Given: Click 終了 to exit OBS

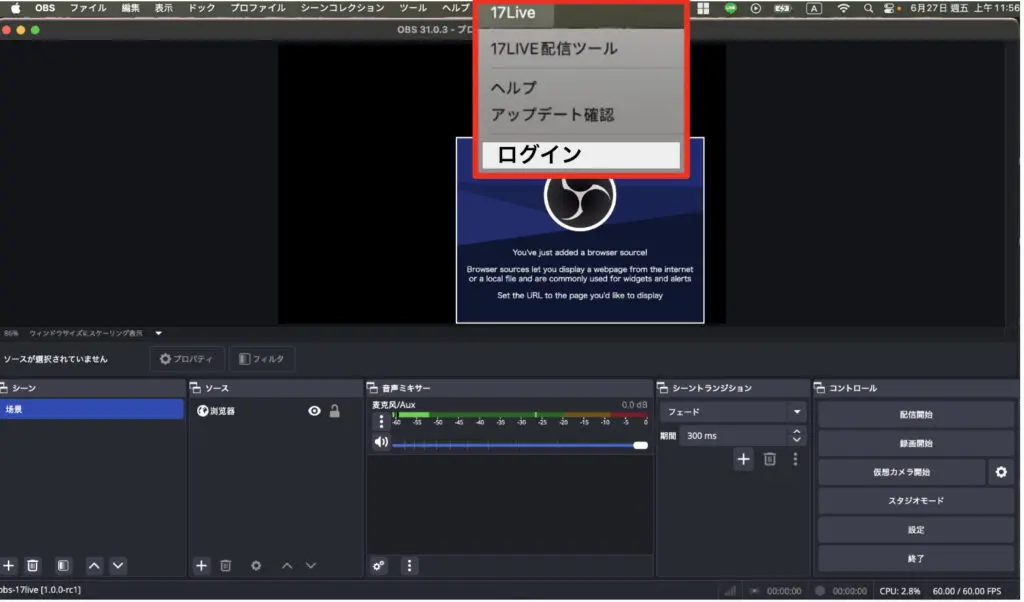Looking at the screenshot, I should (916, 560).
